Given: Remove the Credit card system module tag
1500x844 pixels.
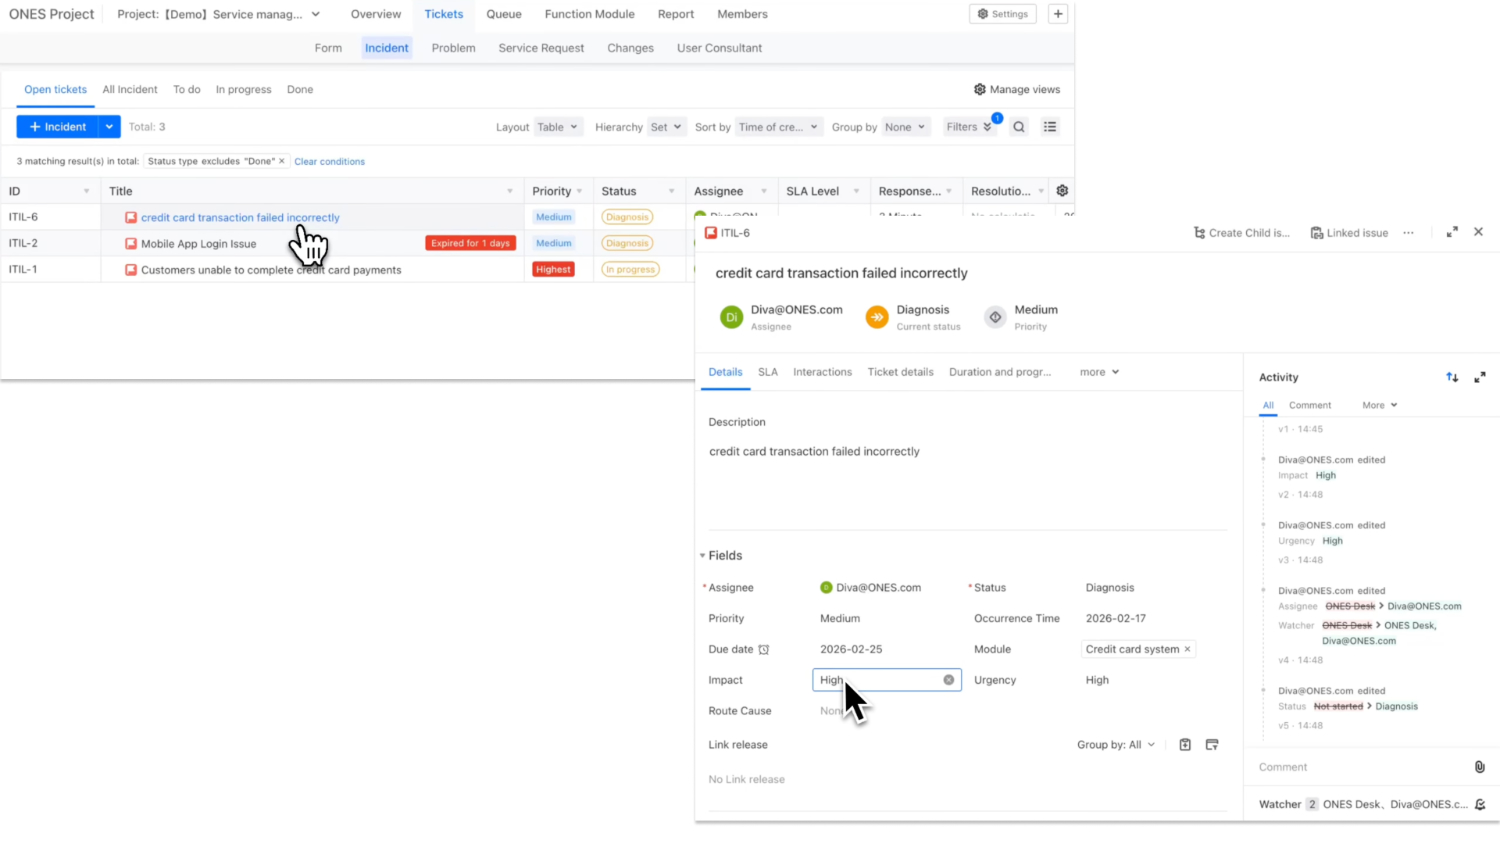Looking at the screenshot, I should coord(1187,649).
